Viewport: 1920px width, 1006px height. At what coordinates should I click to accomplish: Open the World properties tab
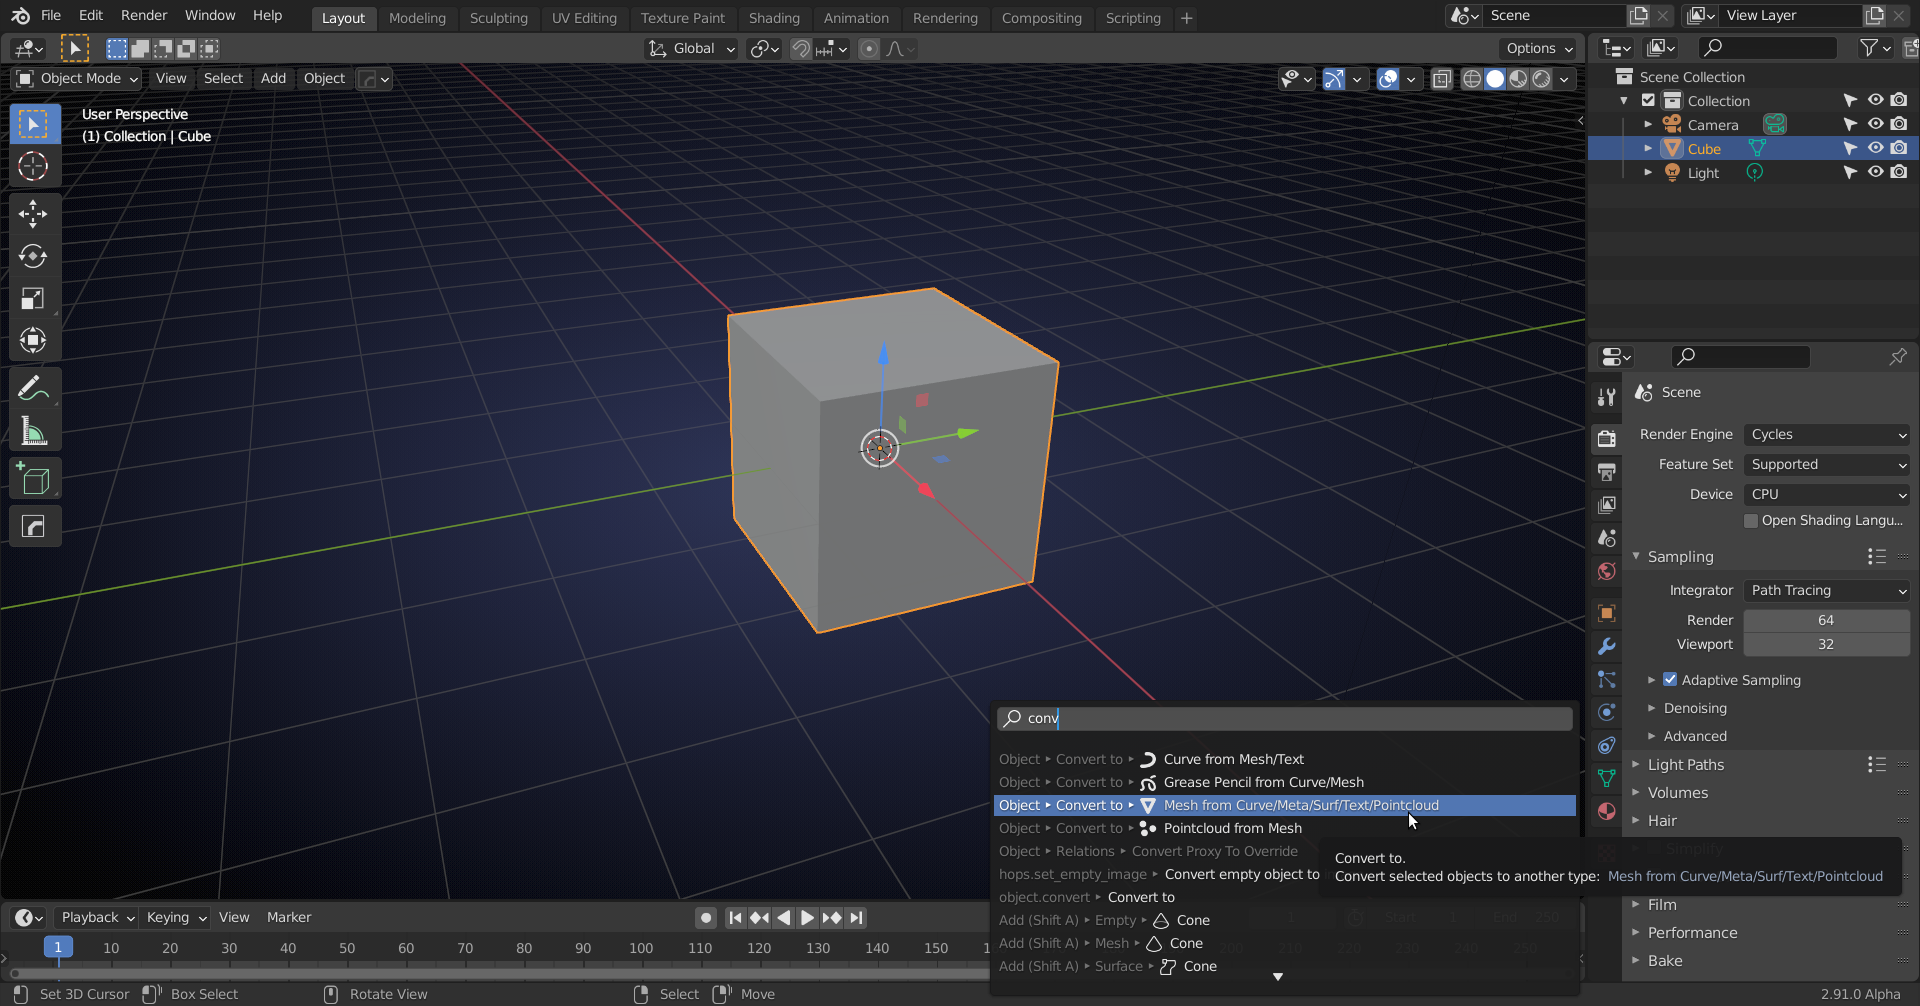pyautogui.click(x=1607, y=571)
